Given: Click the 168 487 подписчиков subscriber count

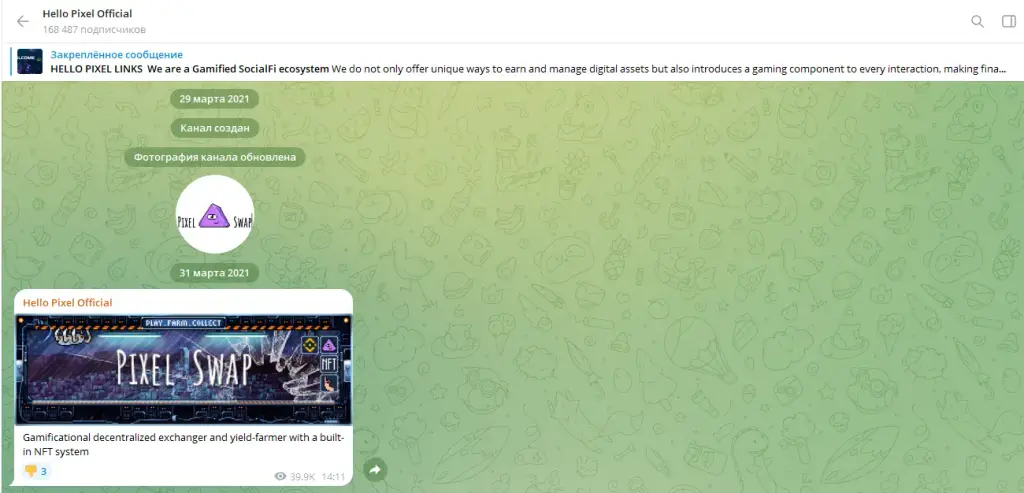Looking at the screenshot, I should (x=94, y=30).
